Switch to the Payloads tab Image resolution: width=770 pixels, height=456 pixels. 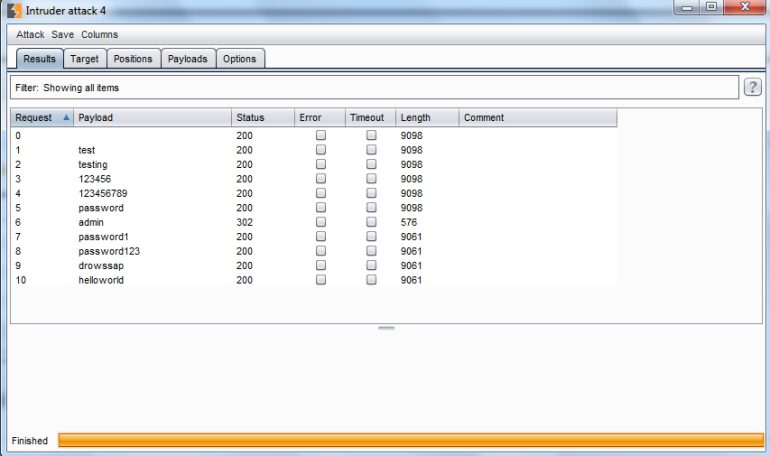[187, 59]
